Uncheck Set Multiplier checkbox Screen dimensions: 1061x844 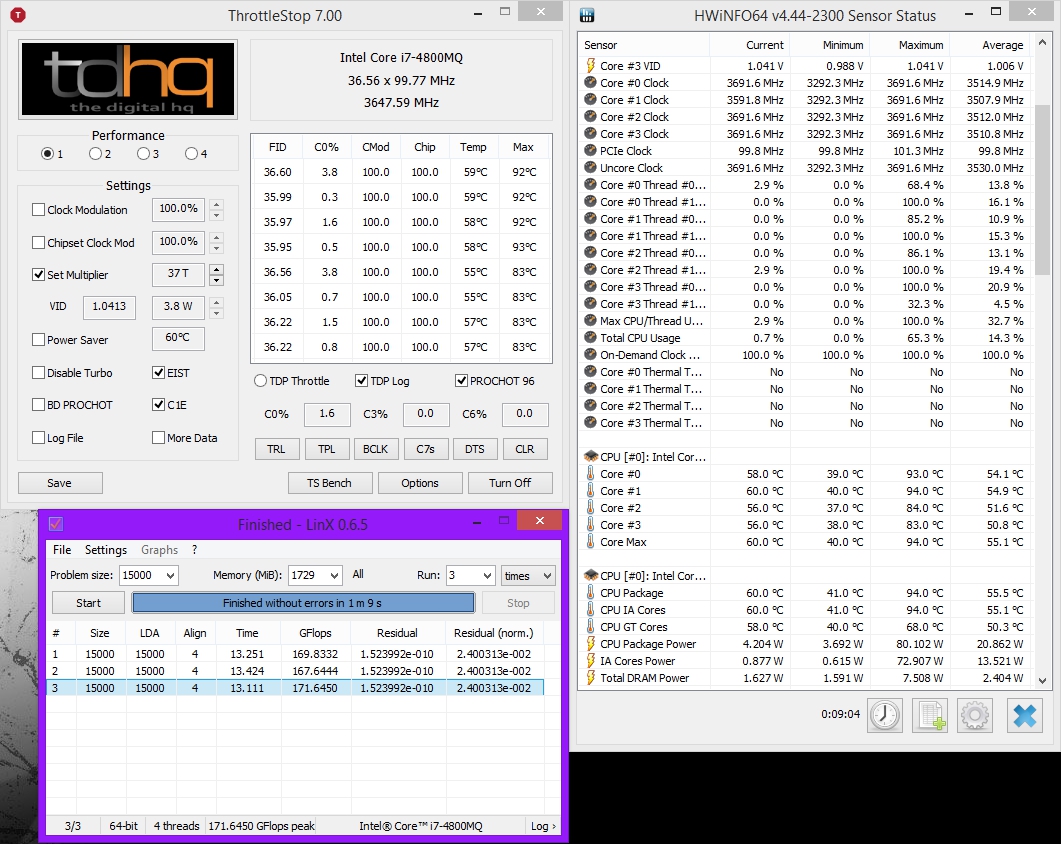coord(39,275)
